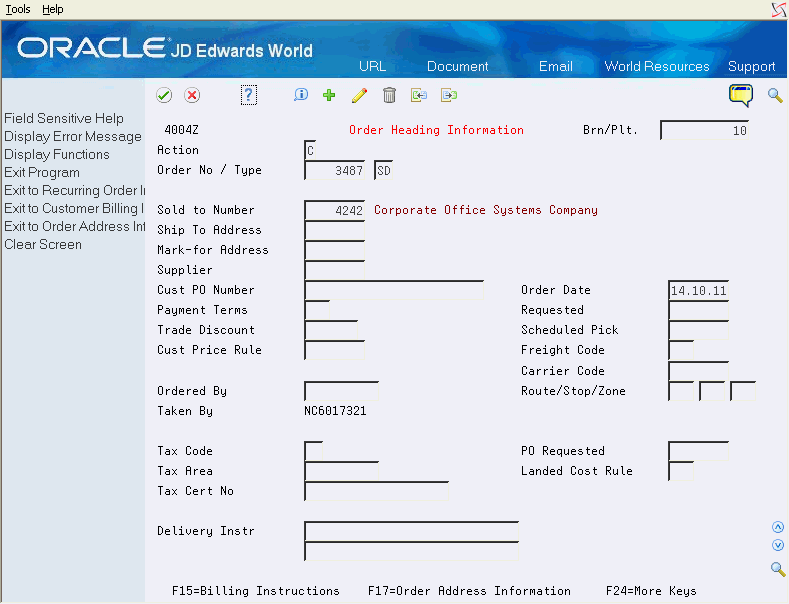Click the Order Date field

click(x=698, y=290)
